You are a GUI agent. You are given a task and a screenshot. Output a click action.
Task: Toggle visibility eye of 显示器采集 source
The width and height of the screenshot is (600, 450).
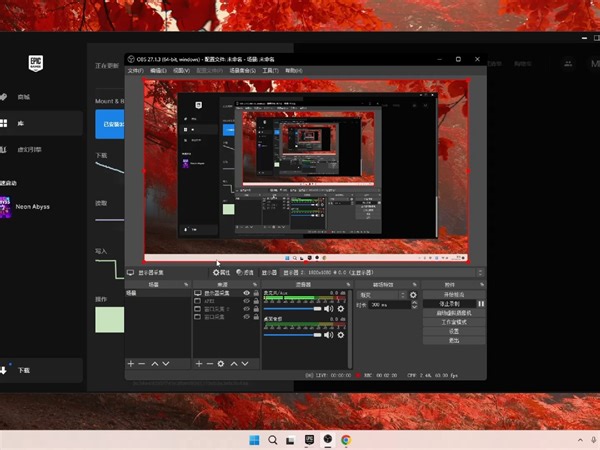point(246,293)
